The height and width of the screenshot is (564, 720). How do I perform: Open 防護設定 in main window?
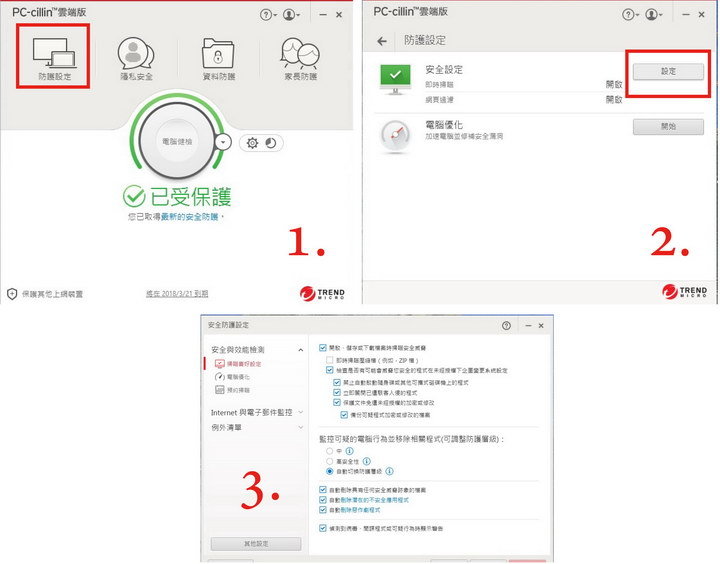point(54,56)
